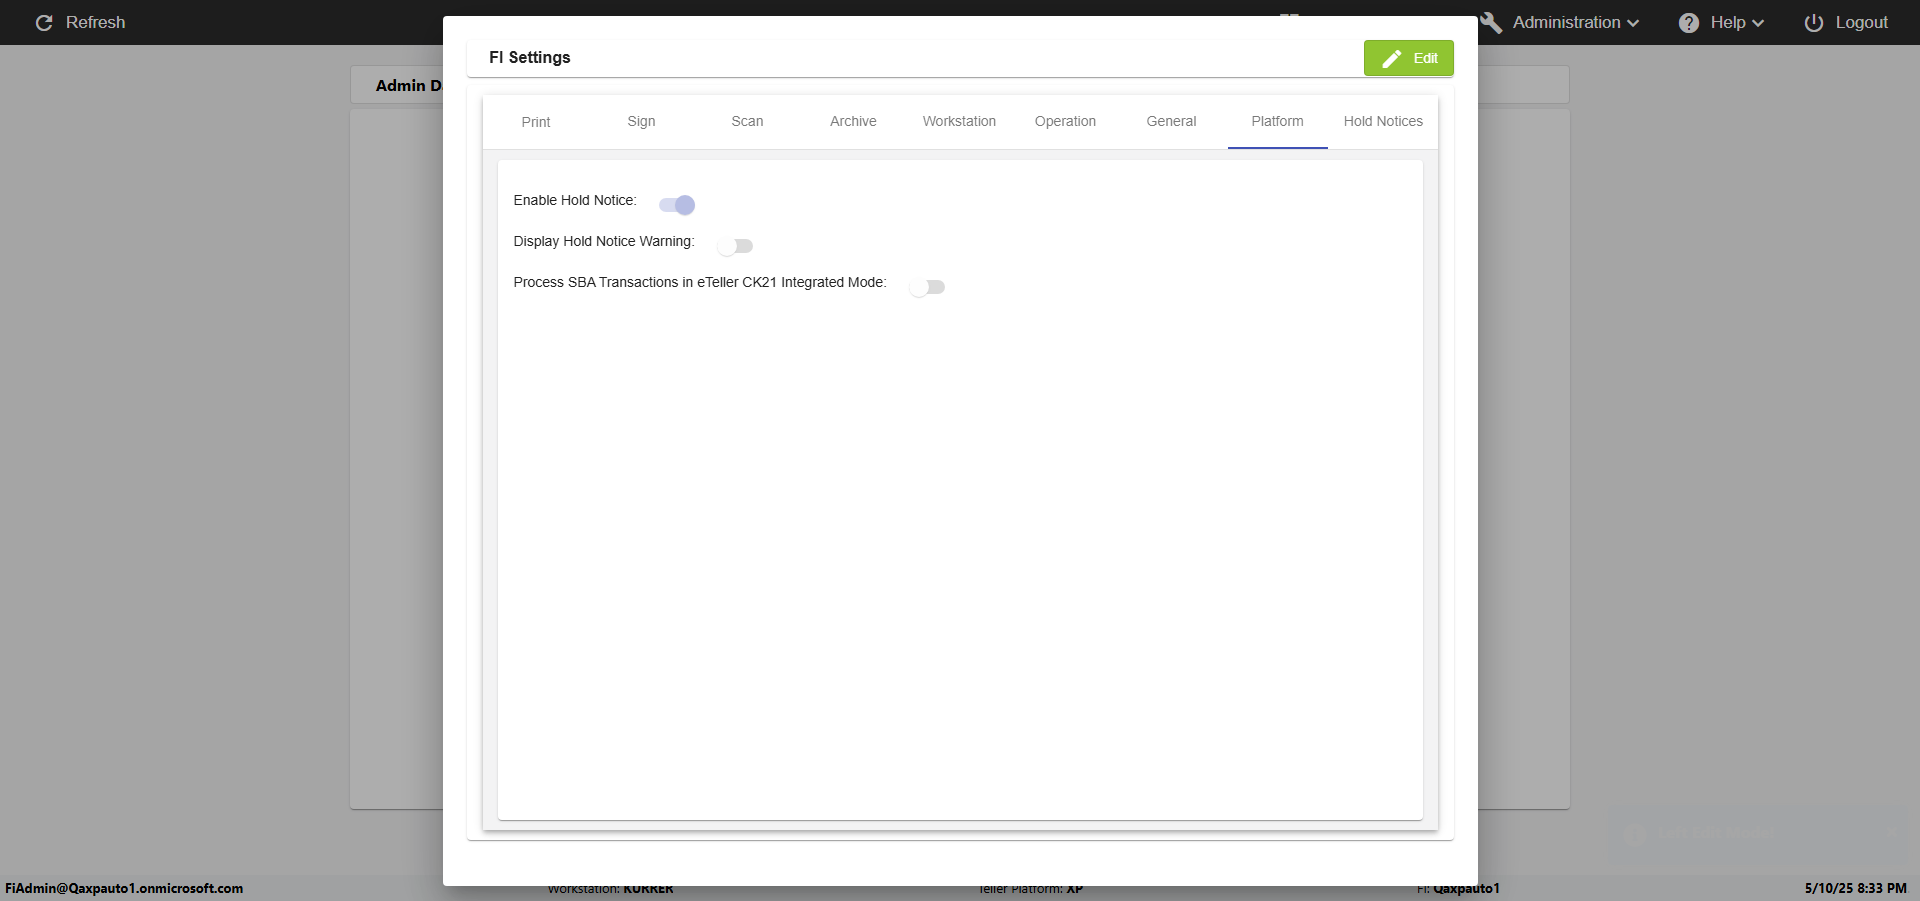Click the Platform tab
This screenshot has height=901, width=1920.
point(1277,122)
